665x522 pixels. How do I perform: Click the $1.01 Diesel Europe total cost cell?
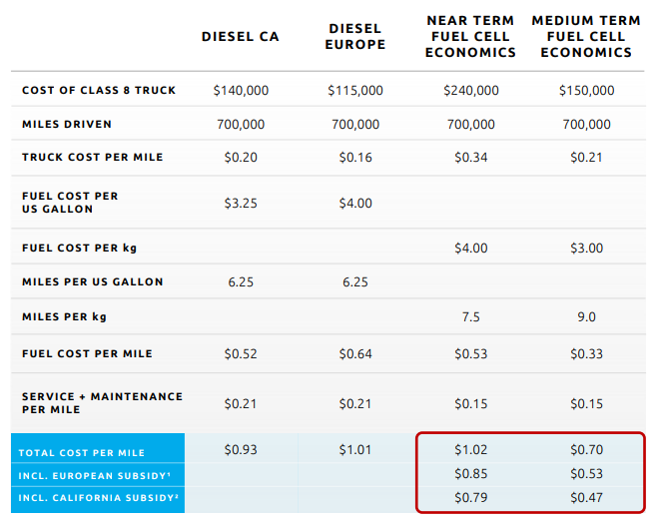[x=355, y=450]
